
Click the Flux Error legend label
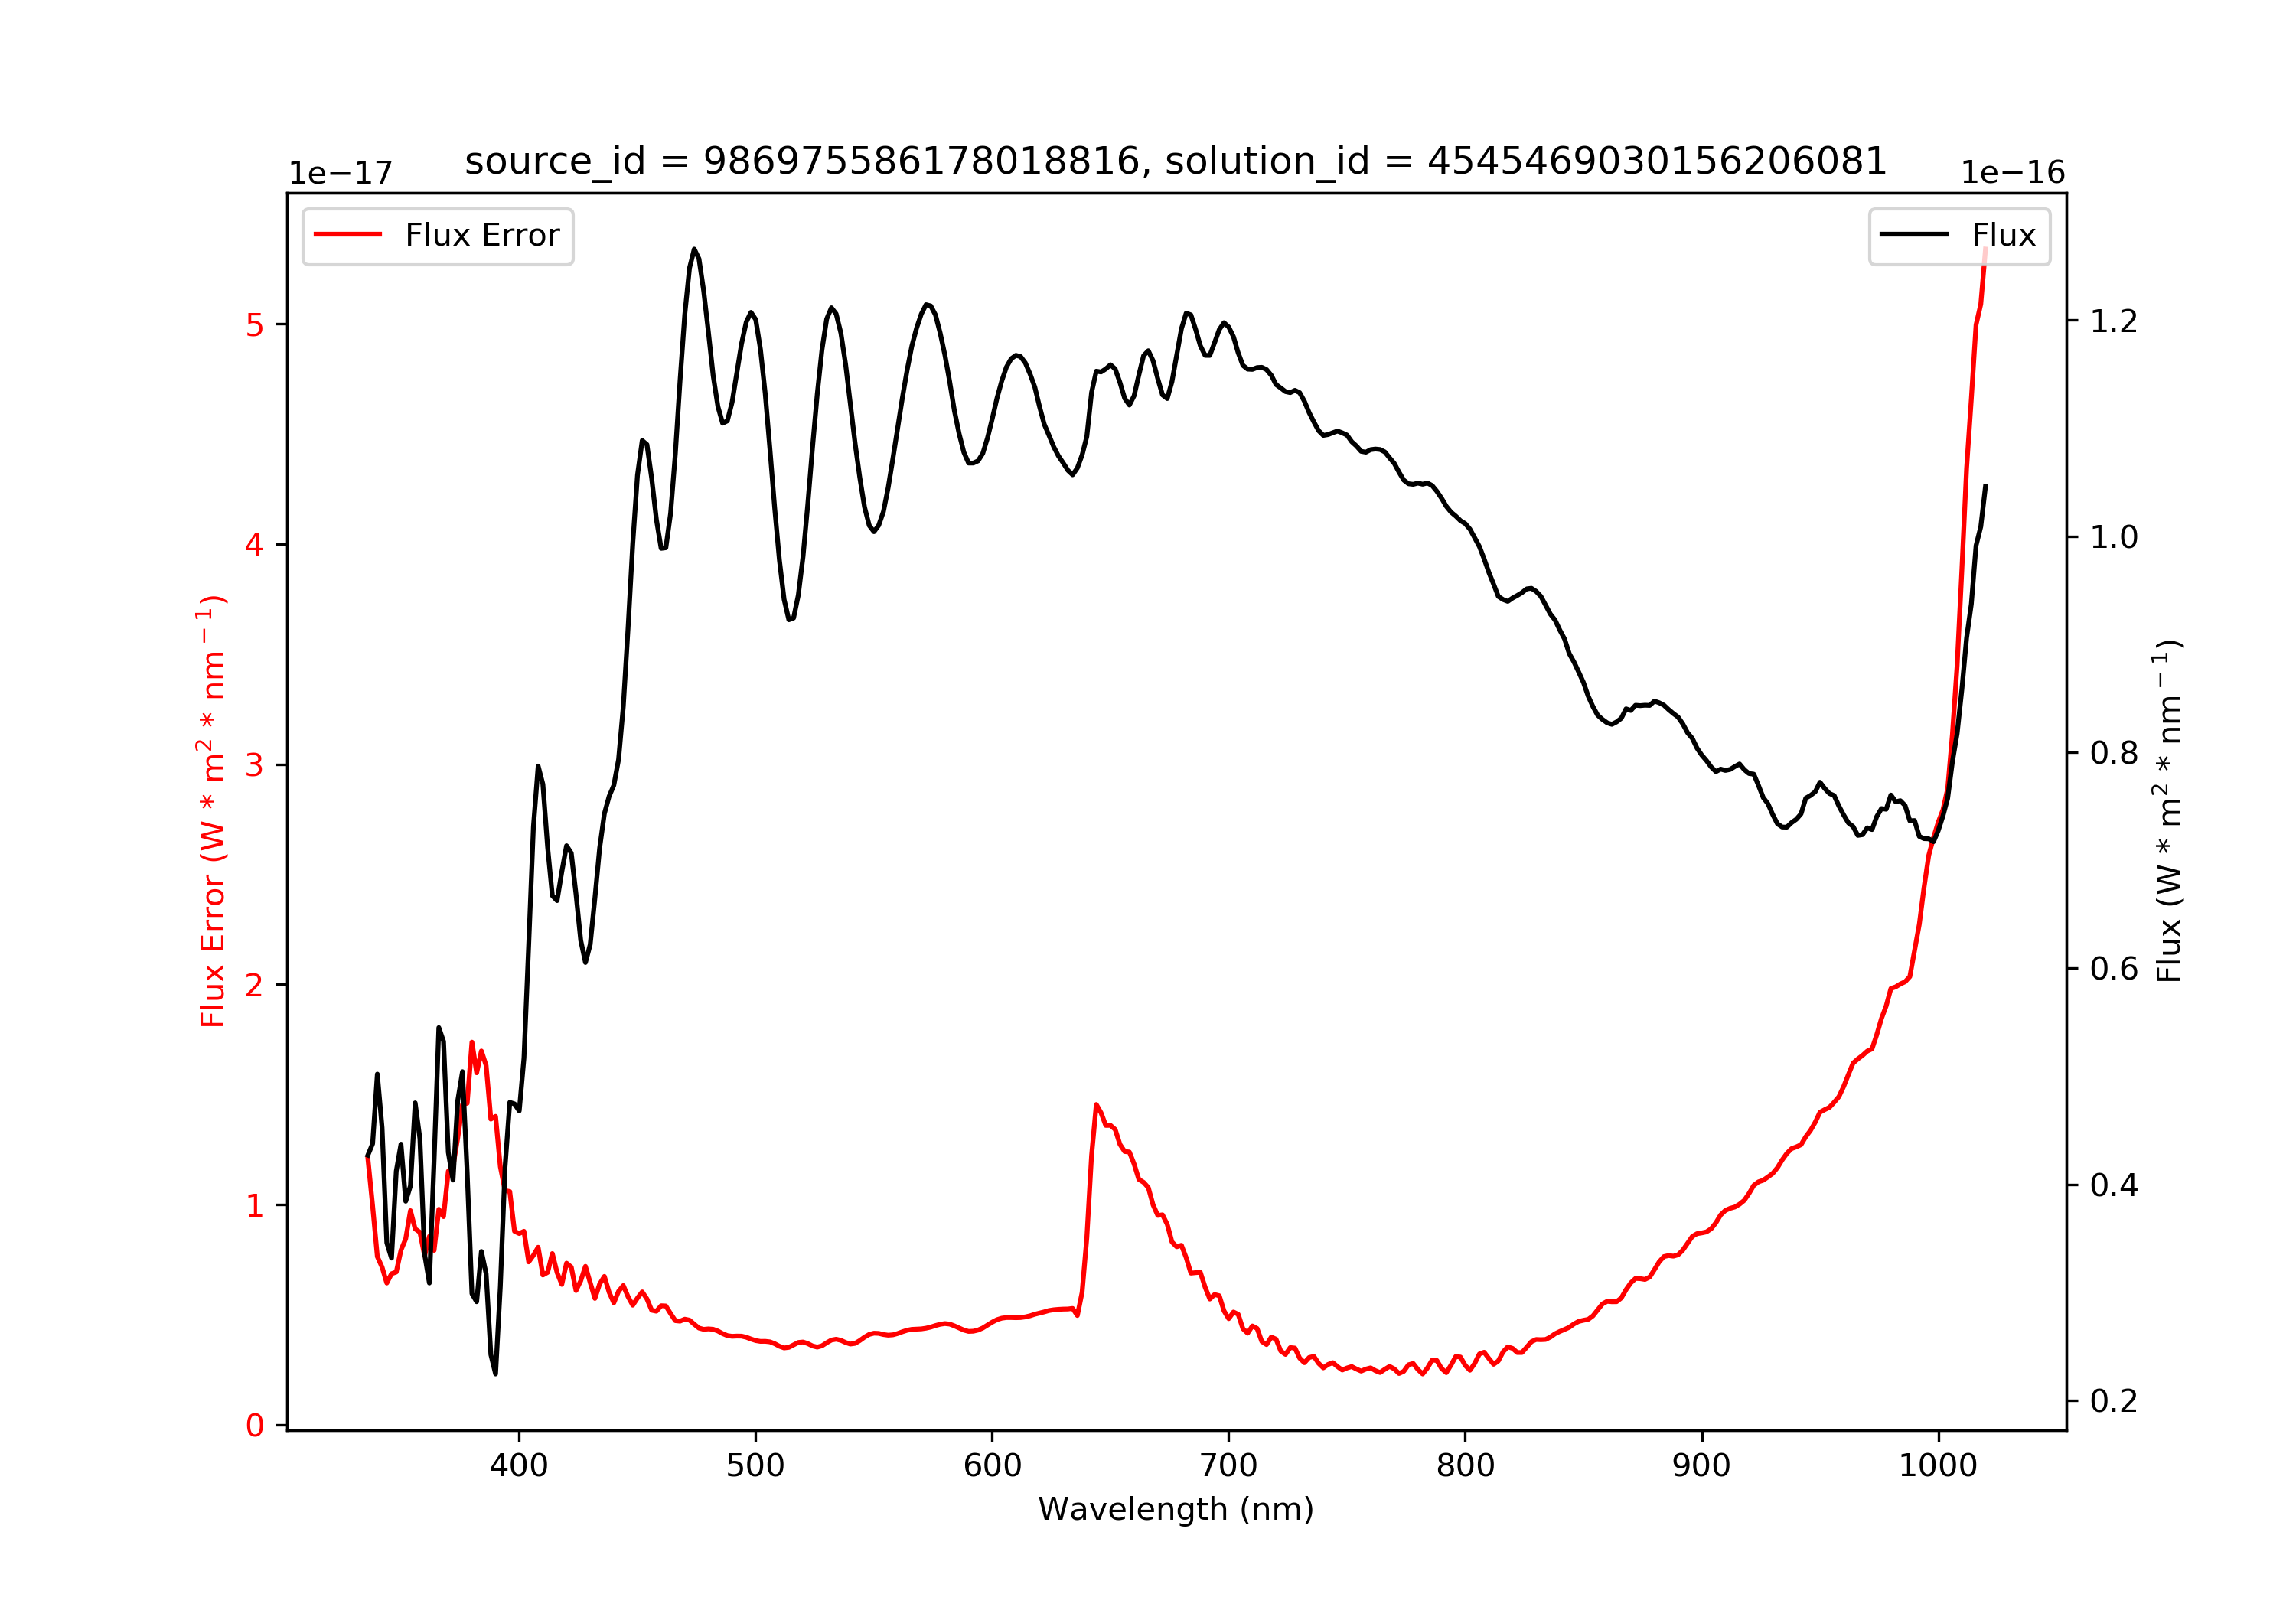(482, 235)
